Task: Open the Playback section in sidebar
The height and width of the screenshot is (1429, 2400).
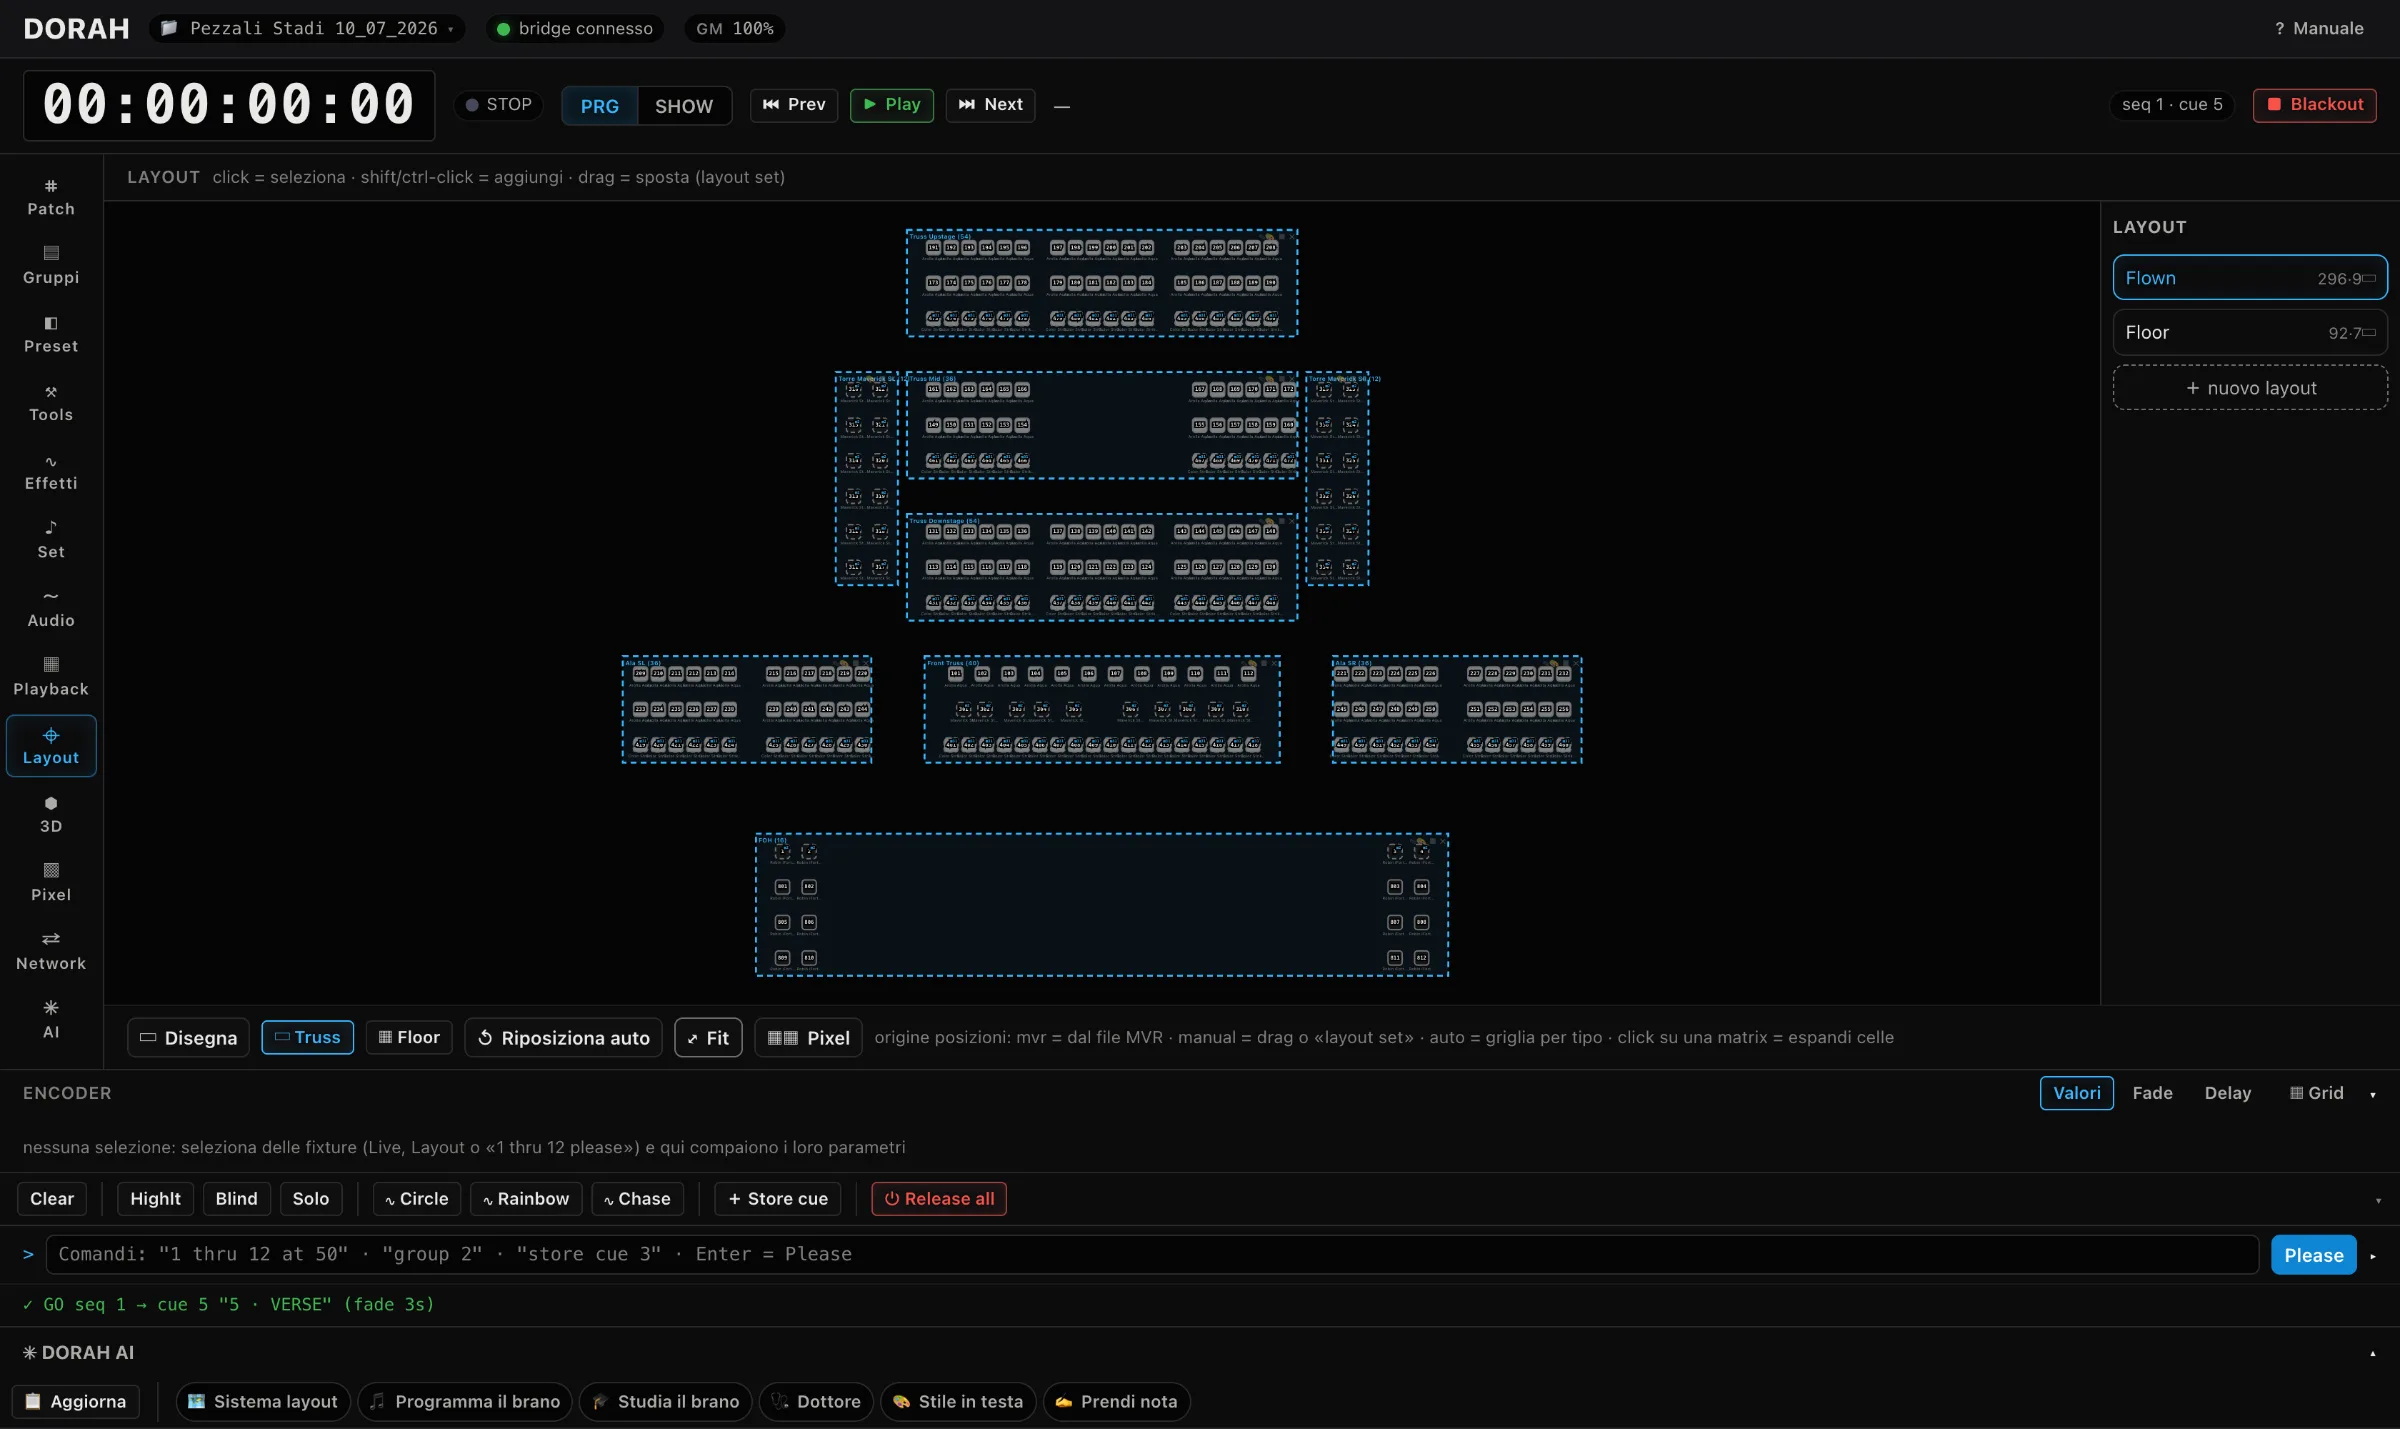Action: click(x=51, y=678)
